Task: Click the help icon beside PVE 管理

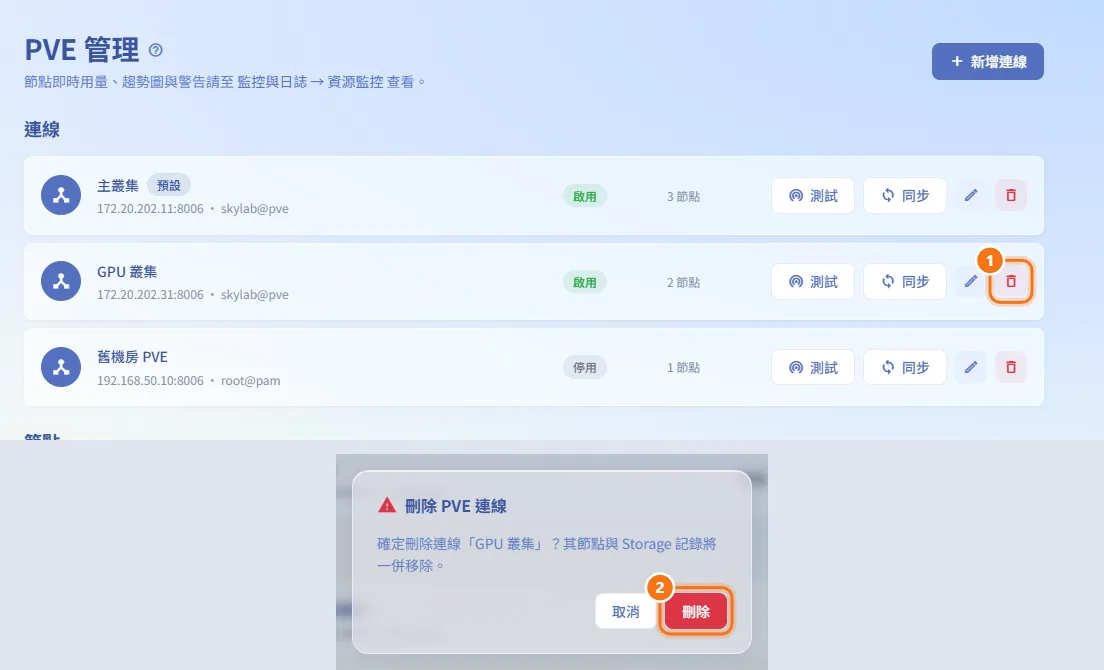Action: pos(156,50)
